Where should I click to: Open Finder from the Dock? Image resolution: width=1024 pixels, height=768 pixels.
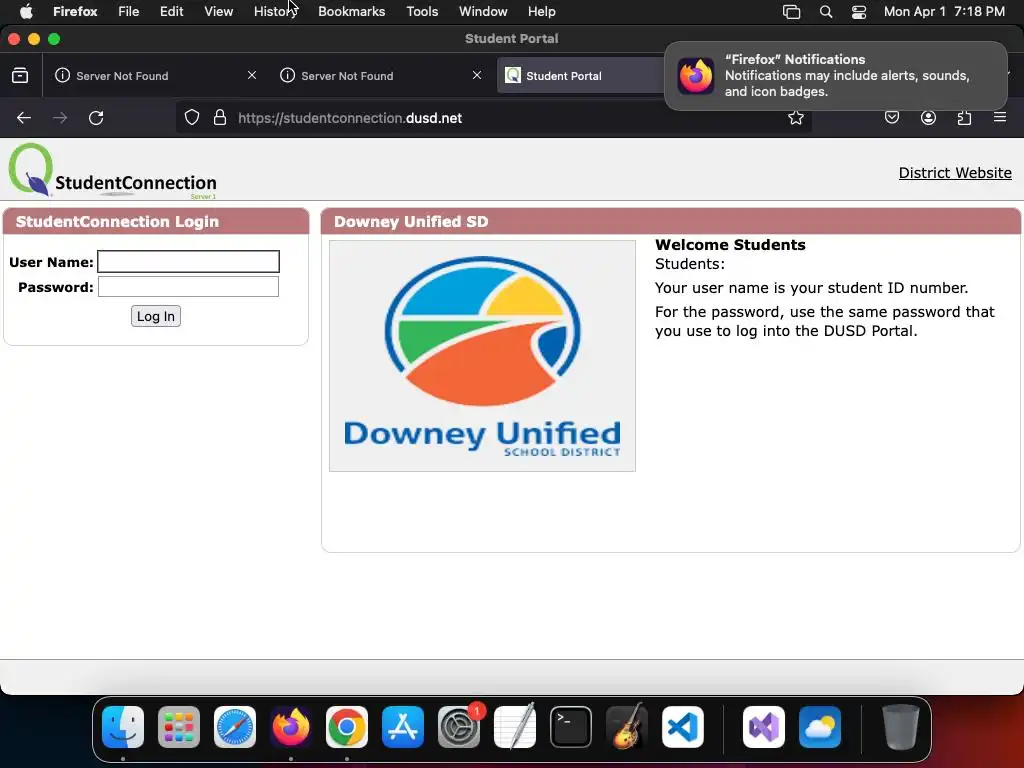123,727
